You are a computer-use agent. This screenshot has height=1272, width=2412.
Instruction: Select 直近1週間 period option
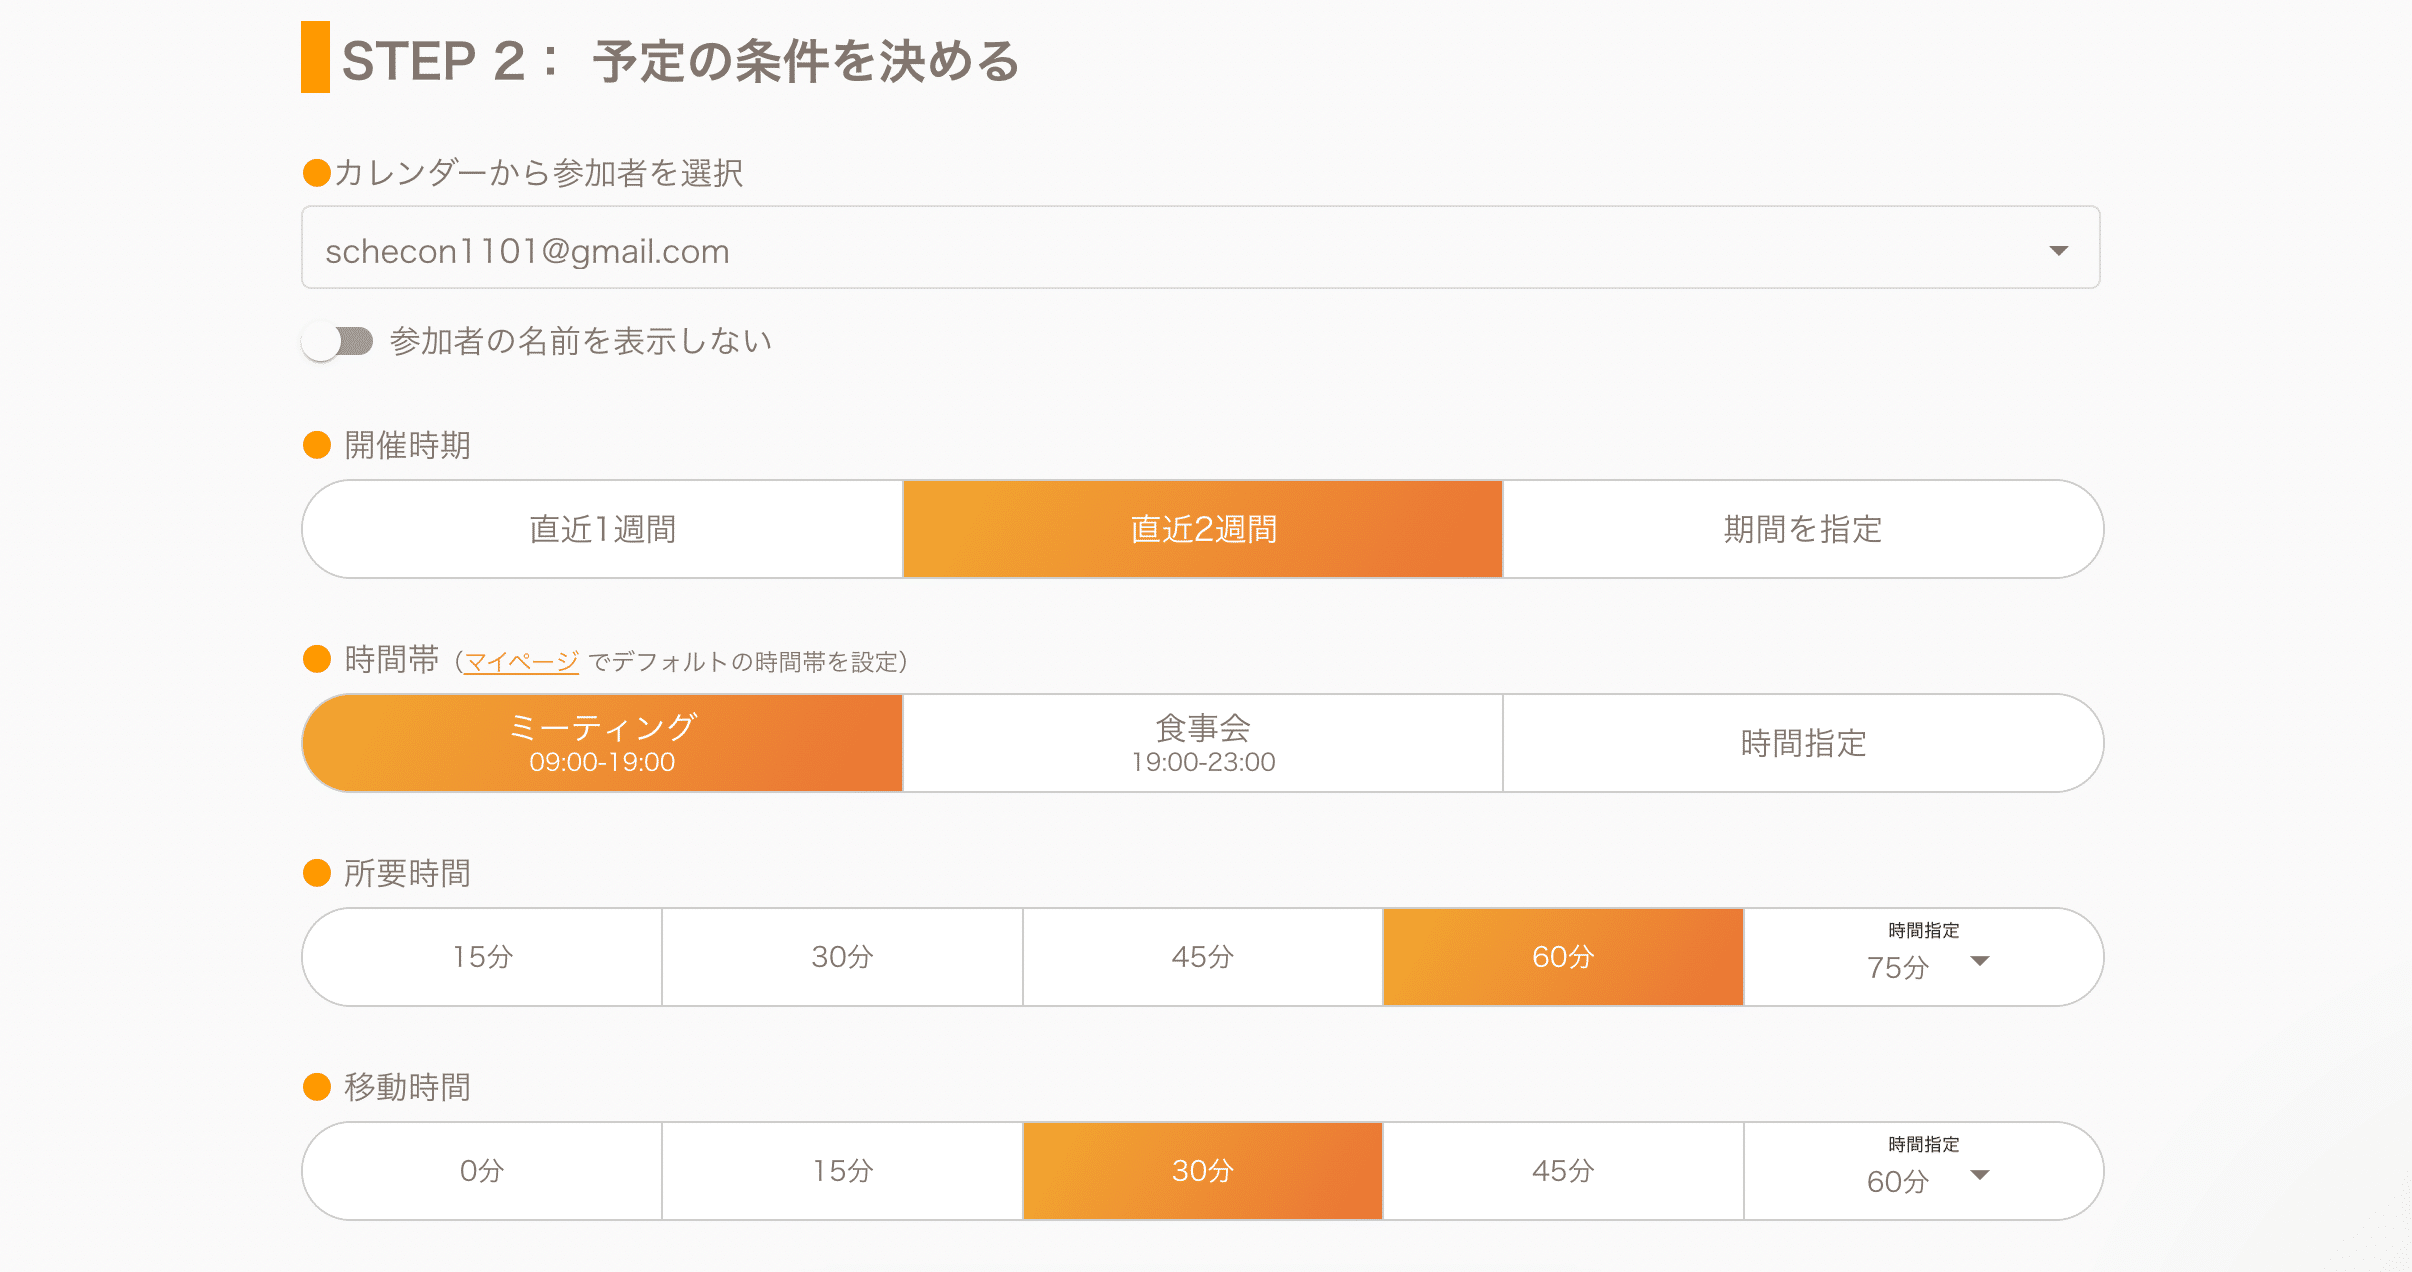(603, 529)
